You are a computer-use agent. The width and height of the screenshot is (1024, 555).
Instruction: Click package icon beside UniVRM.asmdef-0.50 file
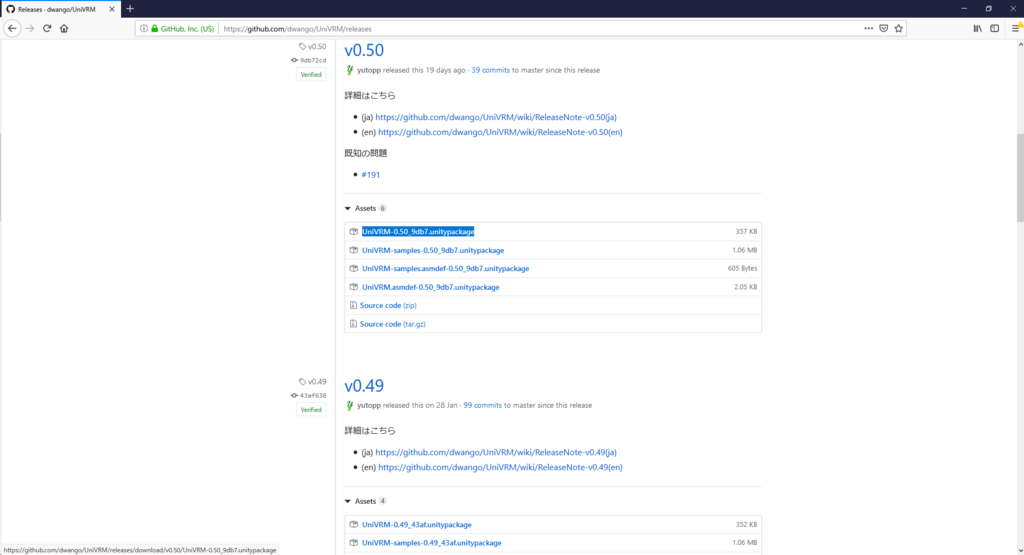353,287
